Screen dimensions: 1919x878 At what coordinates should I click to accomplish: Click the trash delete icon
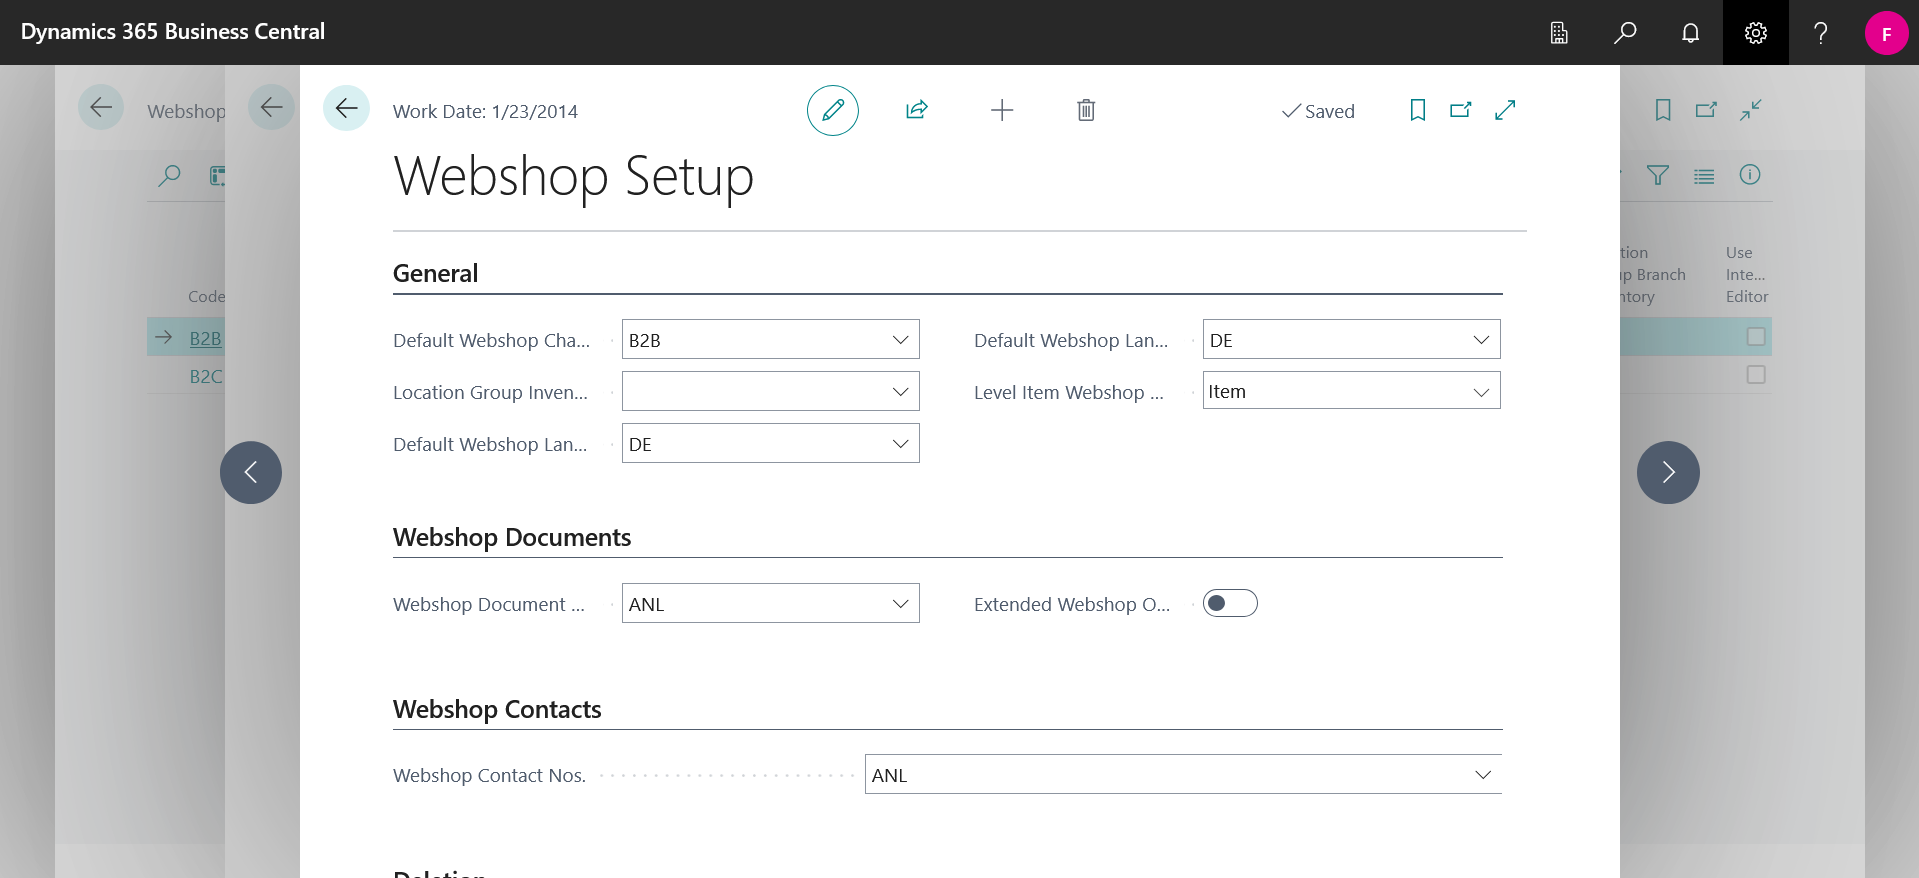1086,110
